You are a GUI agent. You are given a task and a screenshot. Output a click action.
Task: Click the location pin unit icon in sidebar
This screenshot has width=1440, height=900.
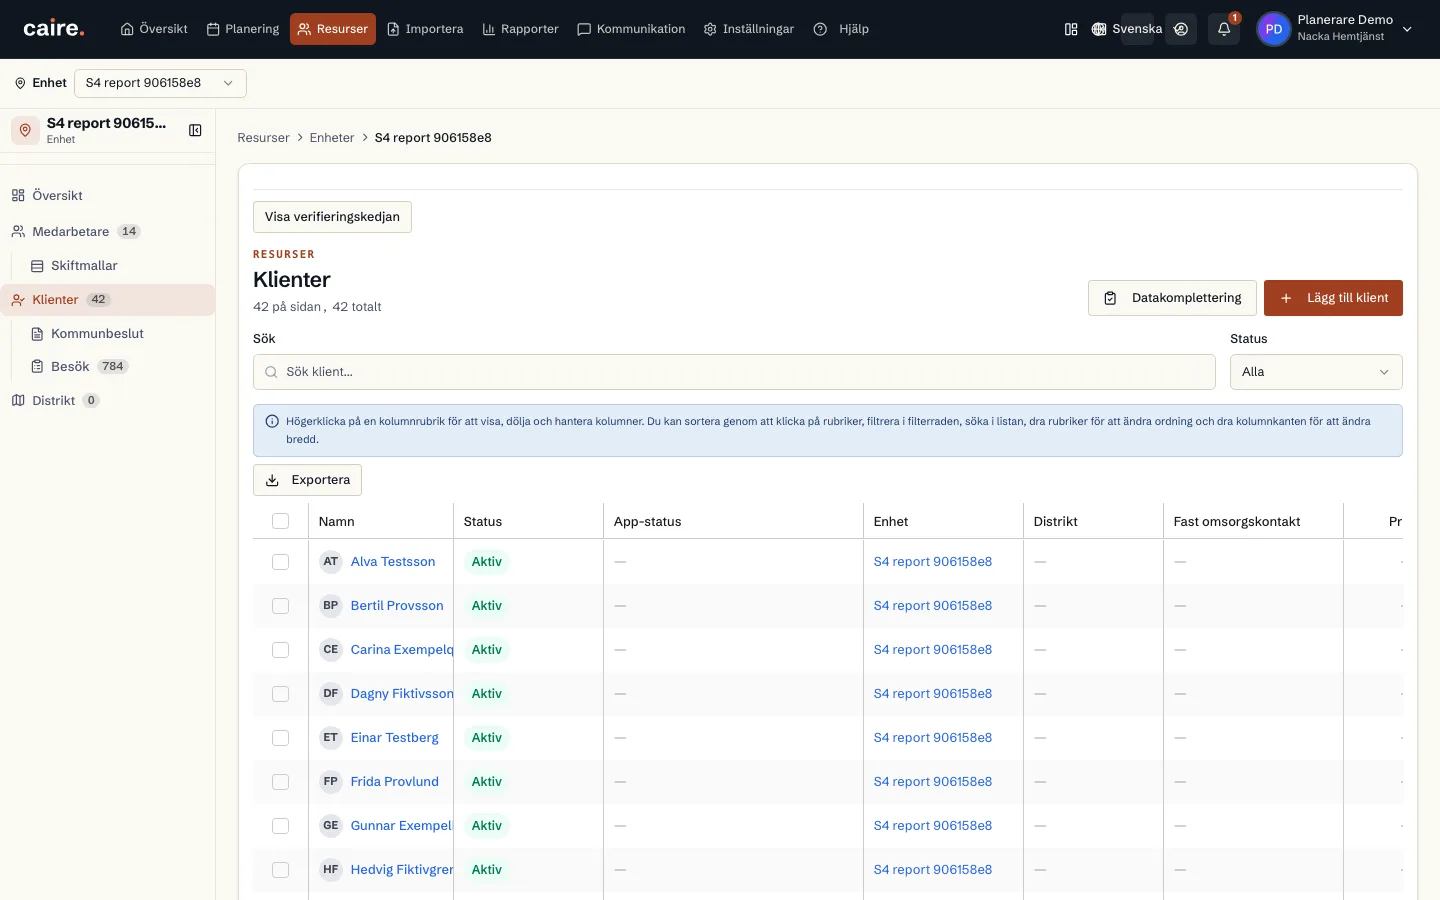click(x=25, y=130)
